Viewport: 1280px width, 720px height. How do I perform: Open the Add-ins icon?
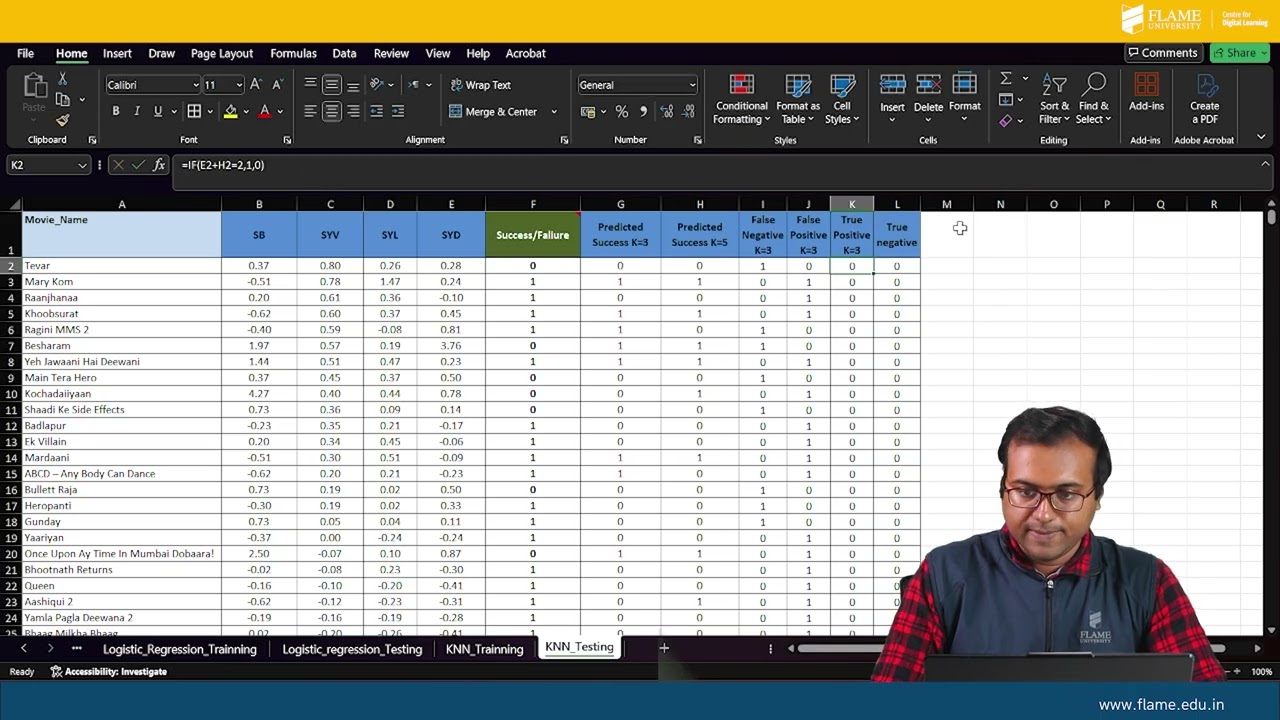tap(1146, 92)
